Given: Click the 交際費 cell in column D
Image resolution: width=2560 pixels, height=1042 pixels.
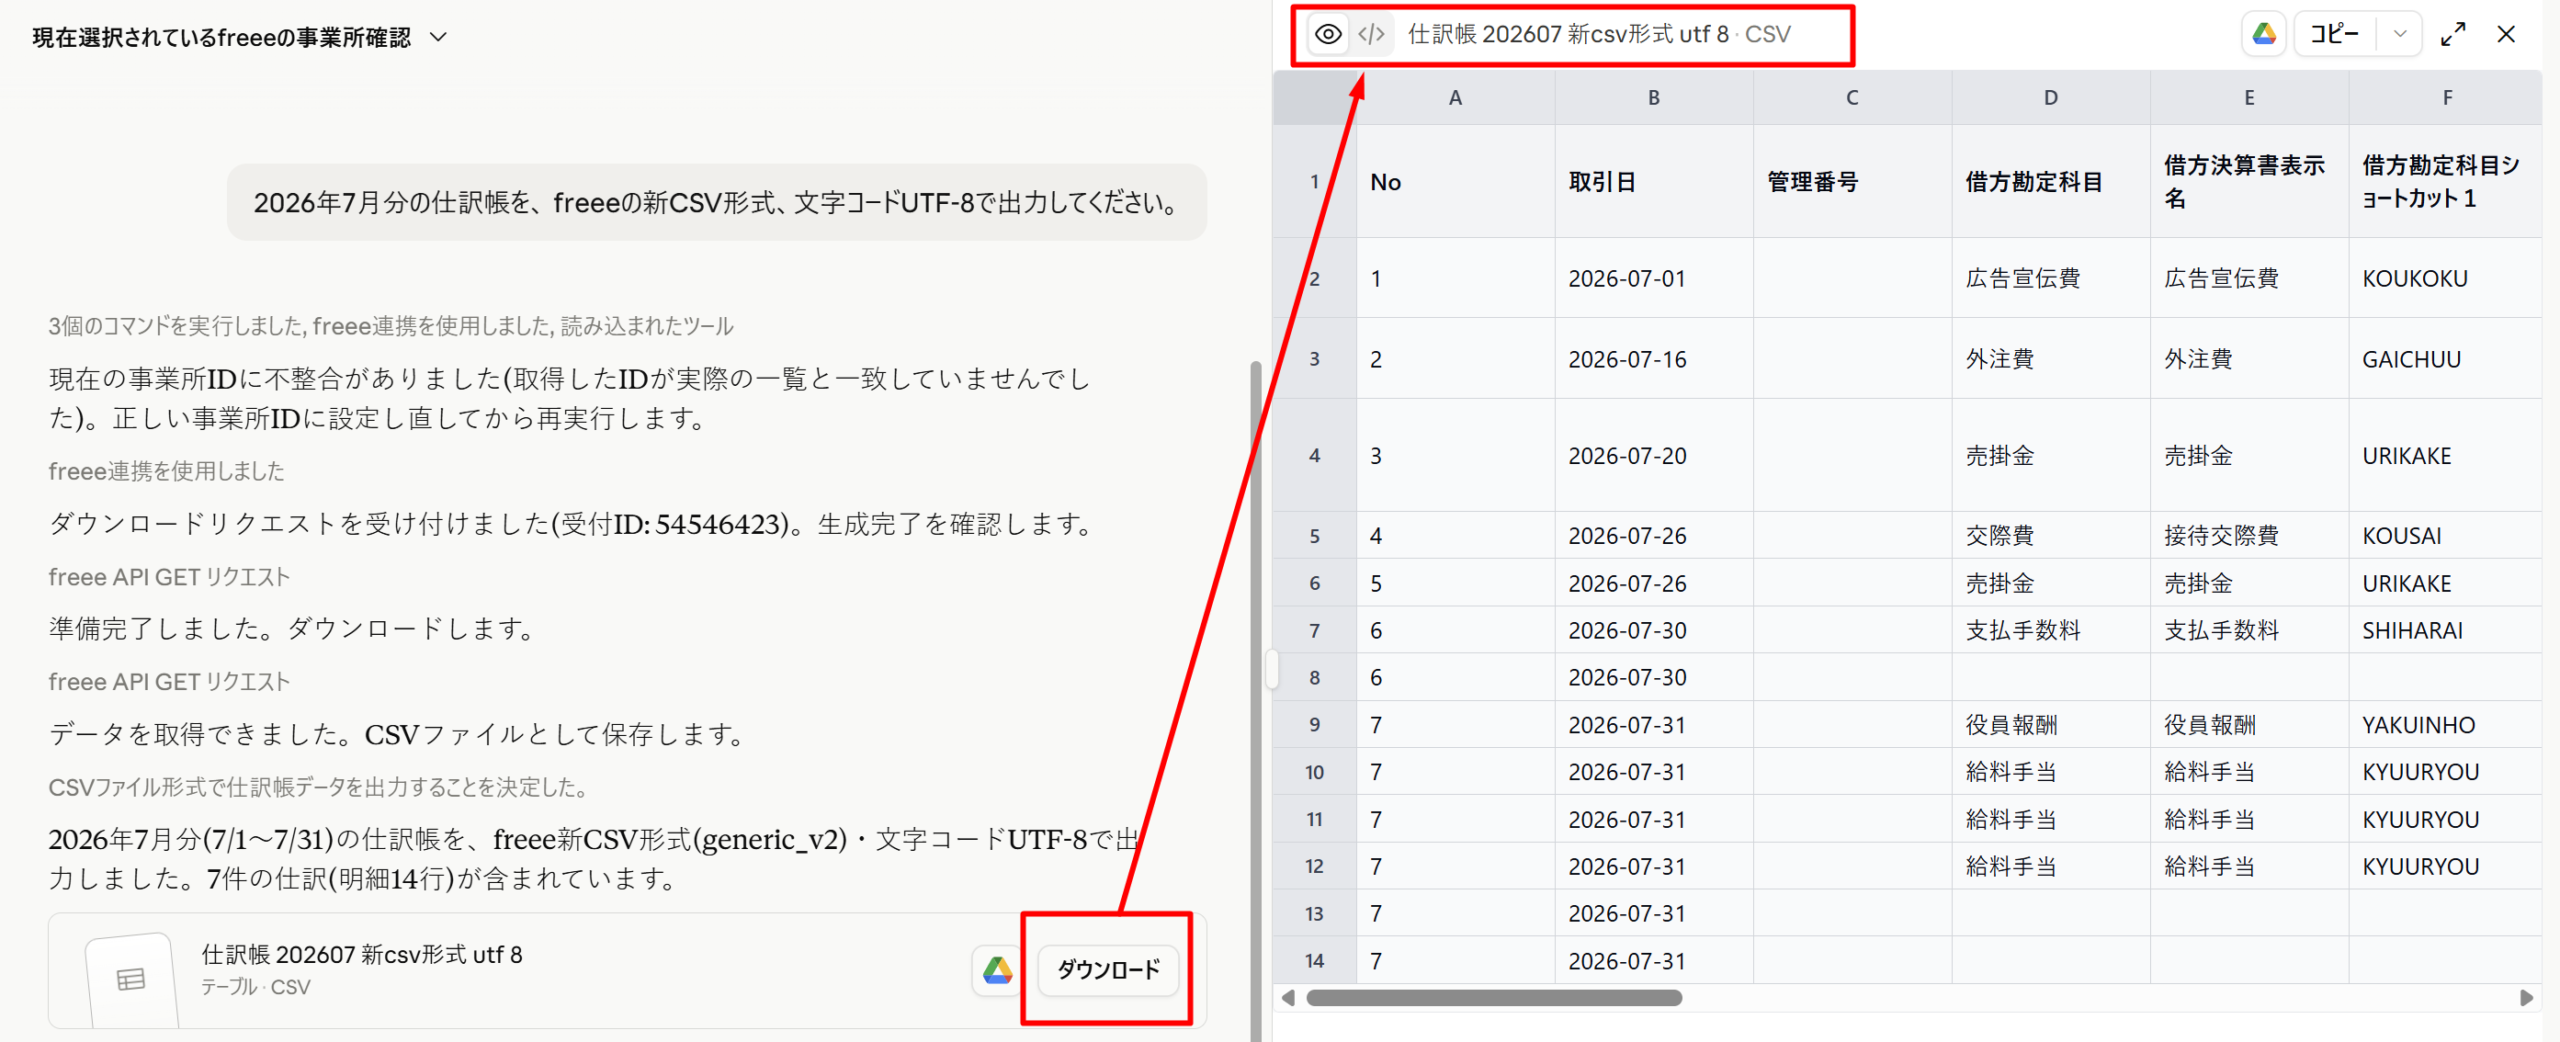Looking at the screenshot, I should click(x=2051, y=536).
